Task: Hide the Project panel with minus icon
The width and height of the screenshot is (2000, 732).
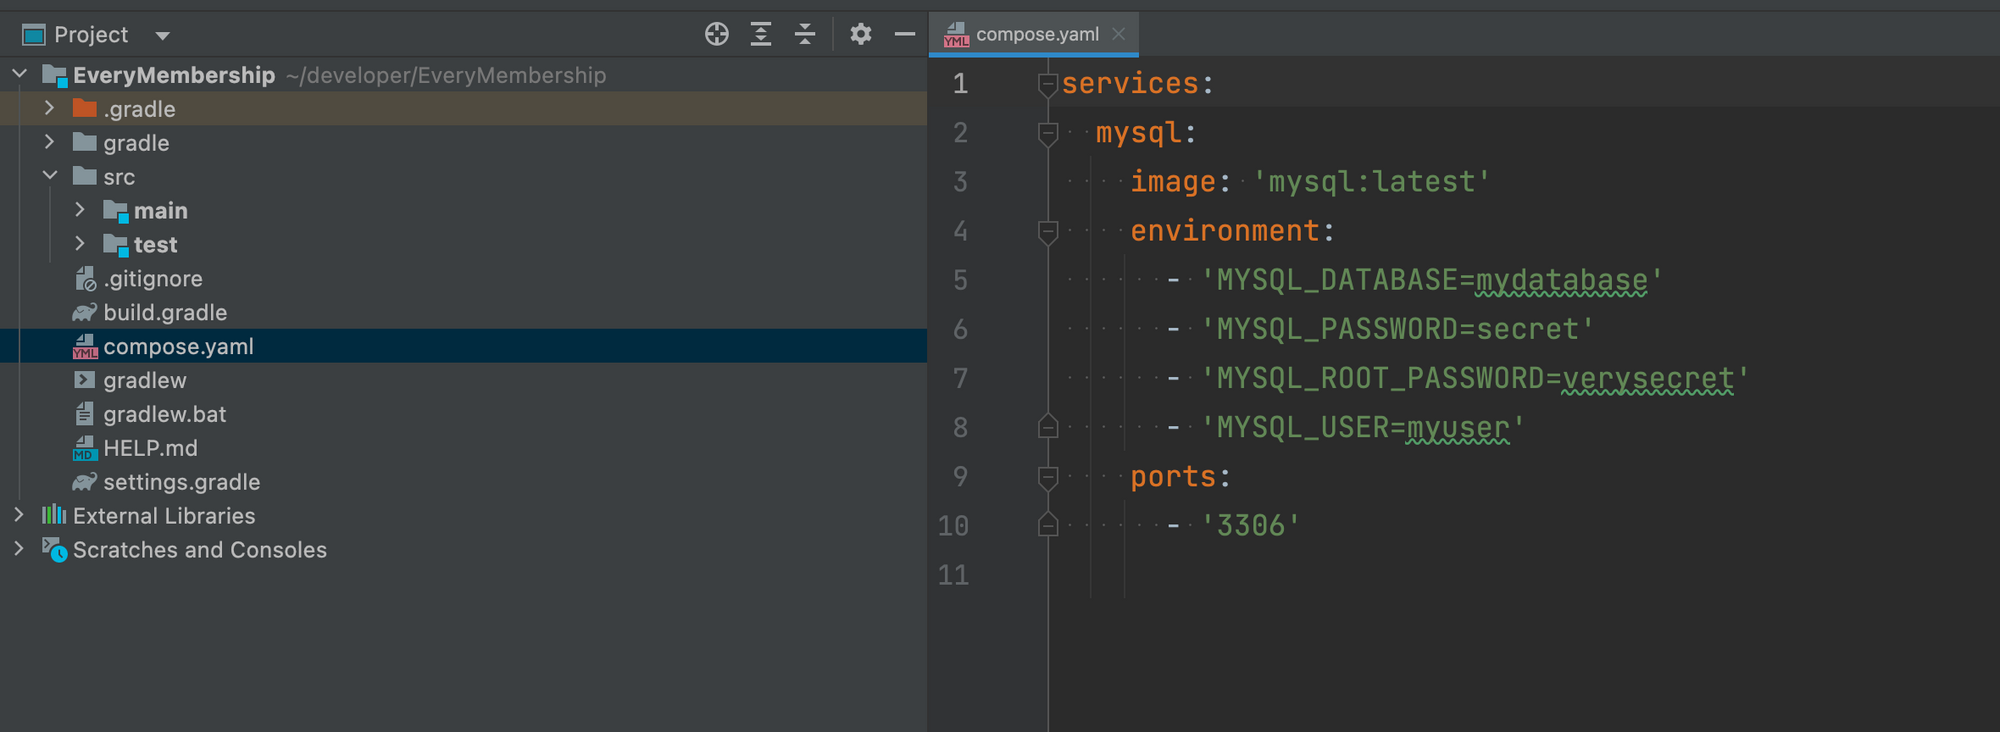Action: [905, 34]
